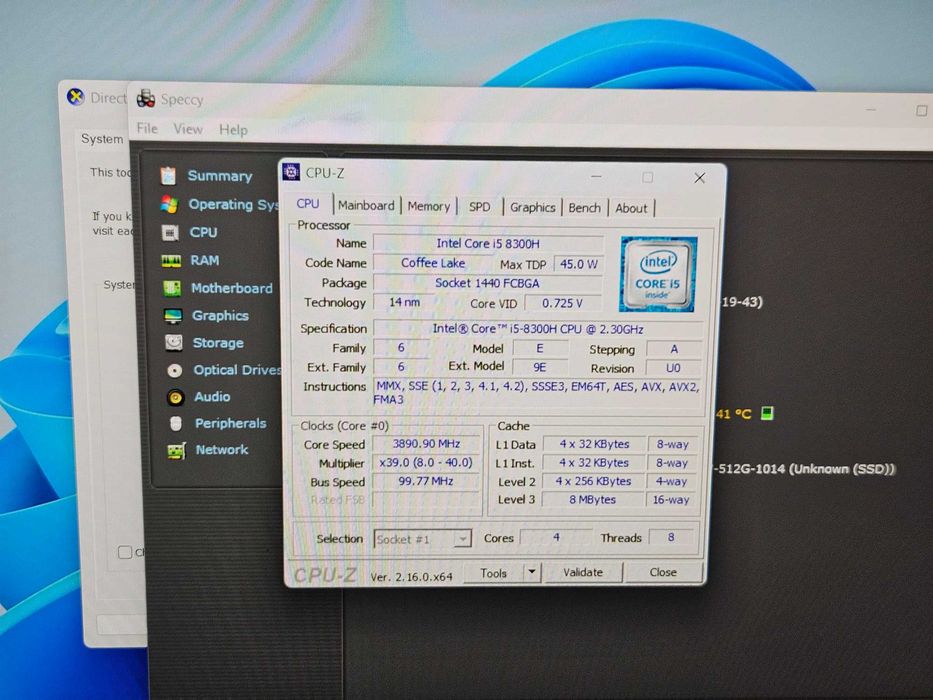This screenshot has width=933, height=700.
Task: Switch to the Mainboard tab in CPU-Z
Action: tap(366, 206)
